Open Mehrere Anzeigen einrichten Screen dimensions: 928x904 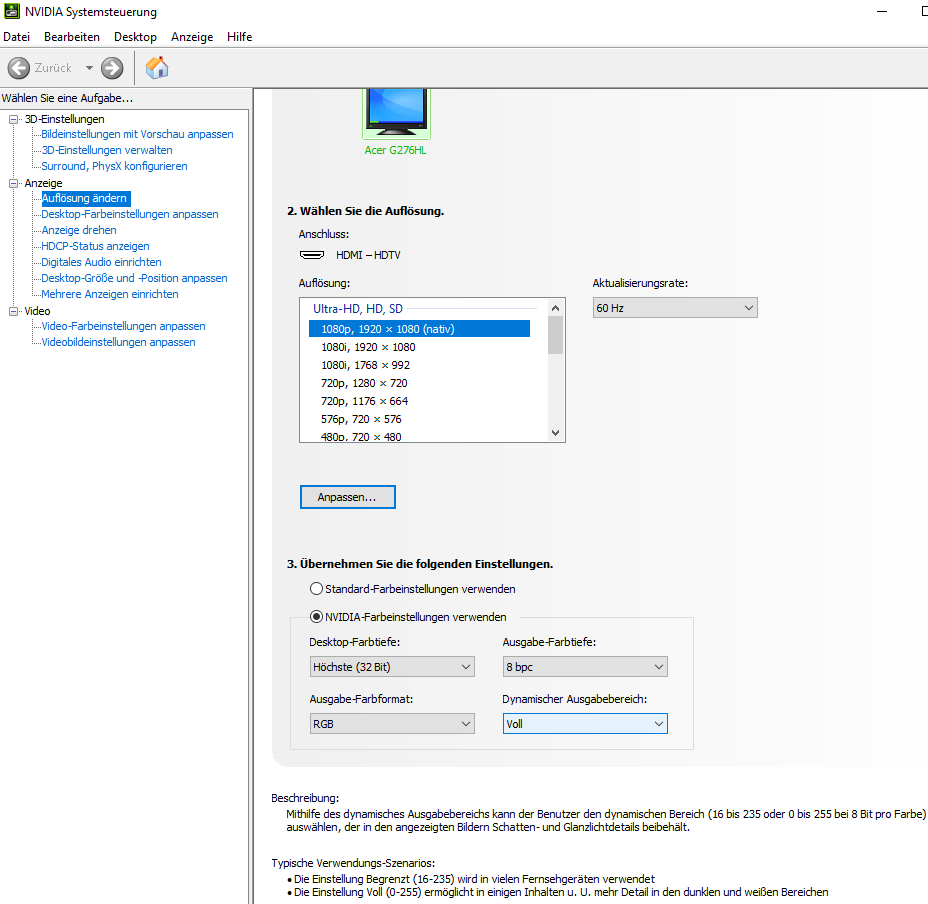click(x=109, y=294)
